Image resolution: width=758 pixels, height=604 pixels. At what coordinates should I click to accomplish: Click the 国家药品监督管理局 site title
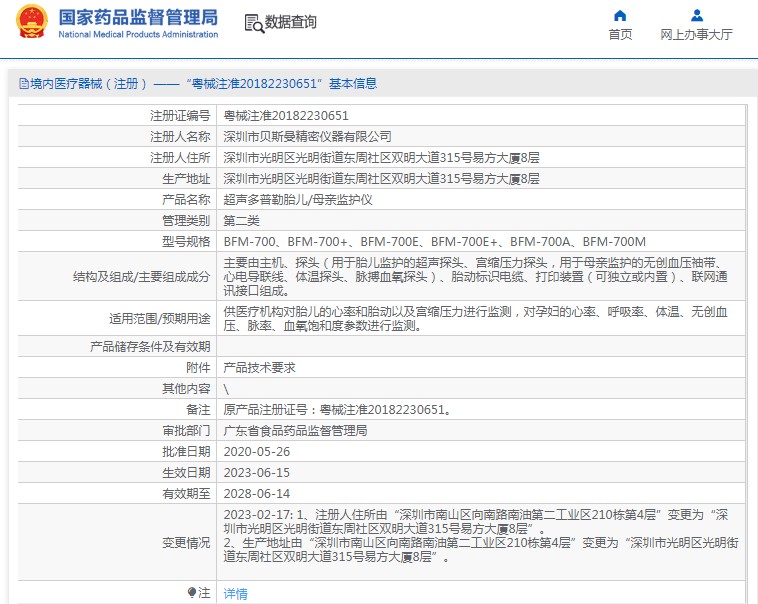click(x=137, y=17)
